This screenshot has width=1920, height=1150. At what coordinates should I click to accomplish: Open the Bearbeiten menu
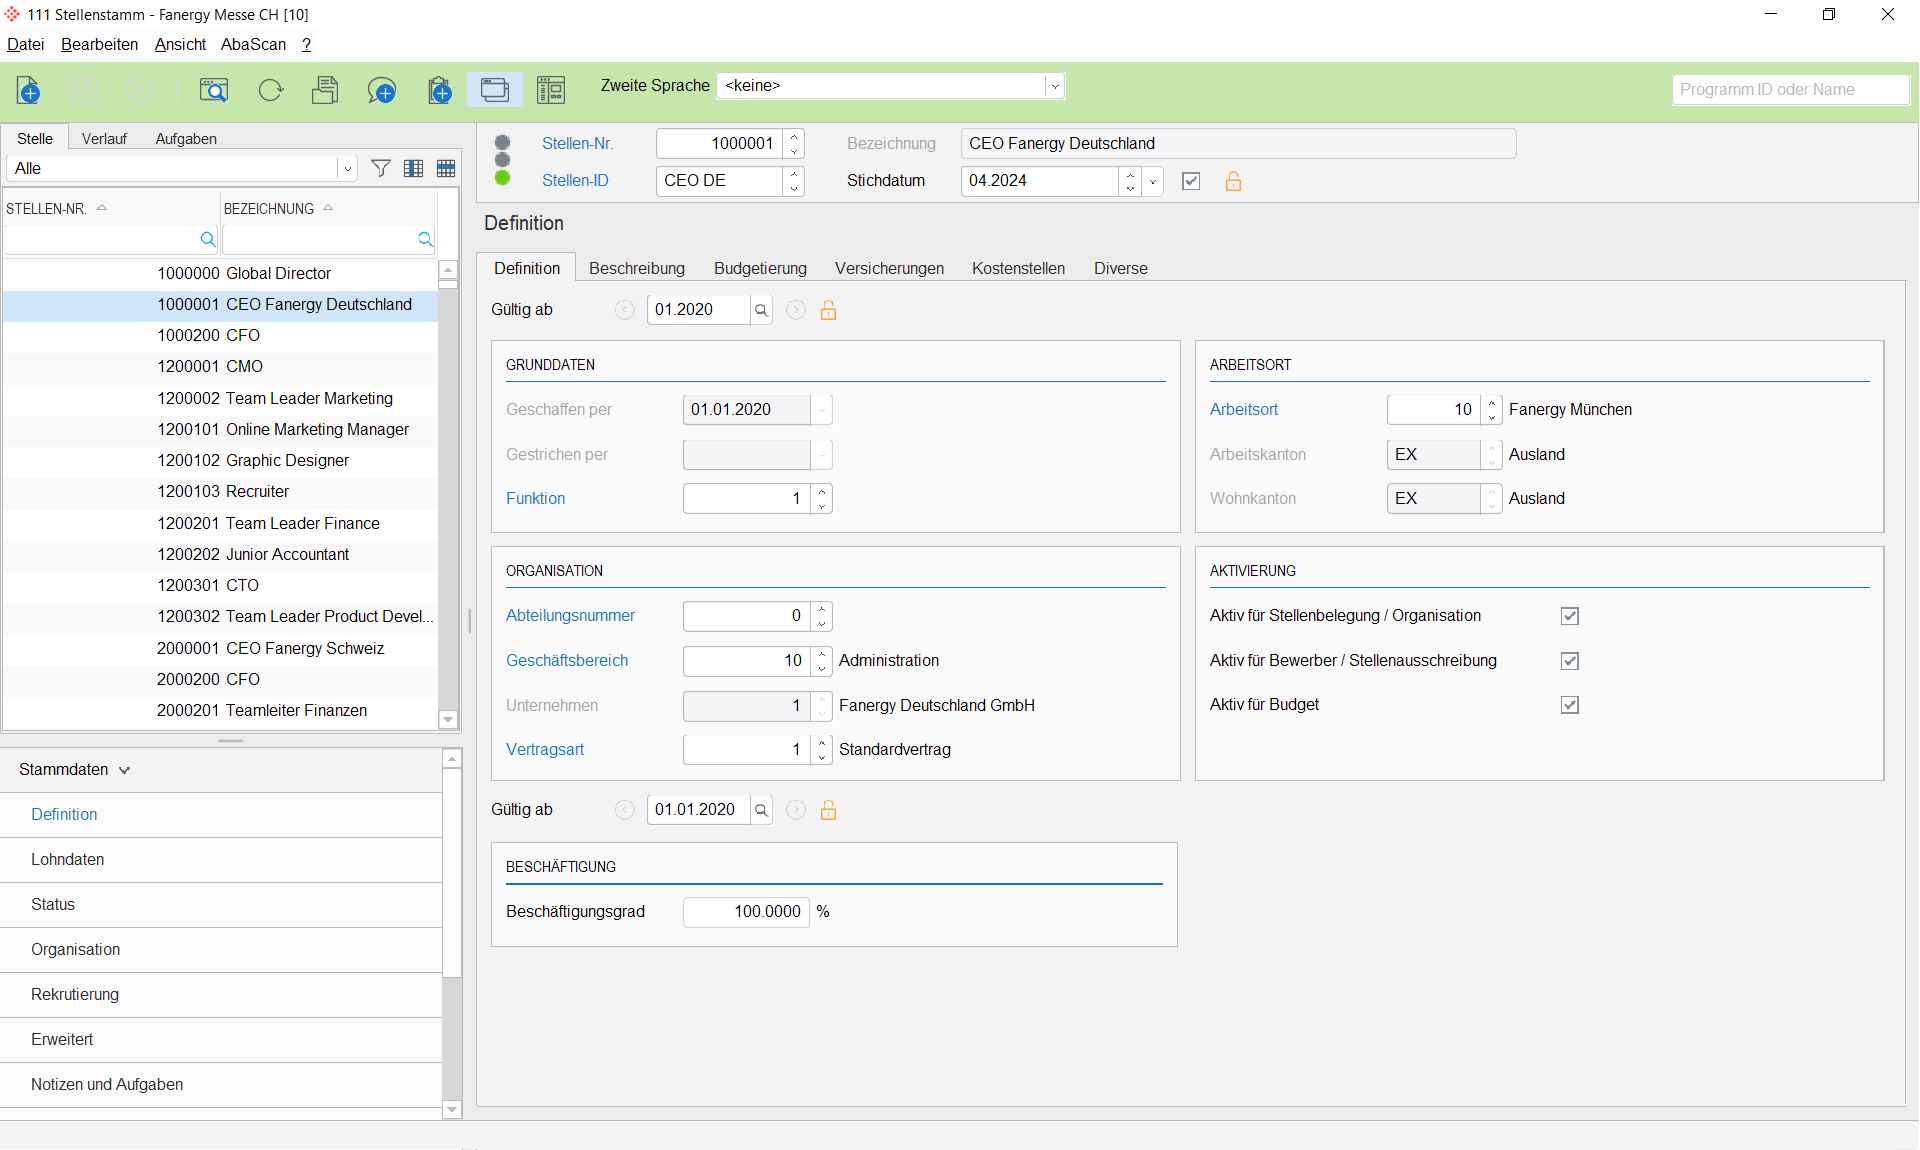99,44
